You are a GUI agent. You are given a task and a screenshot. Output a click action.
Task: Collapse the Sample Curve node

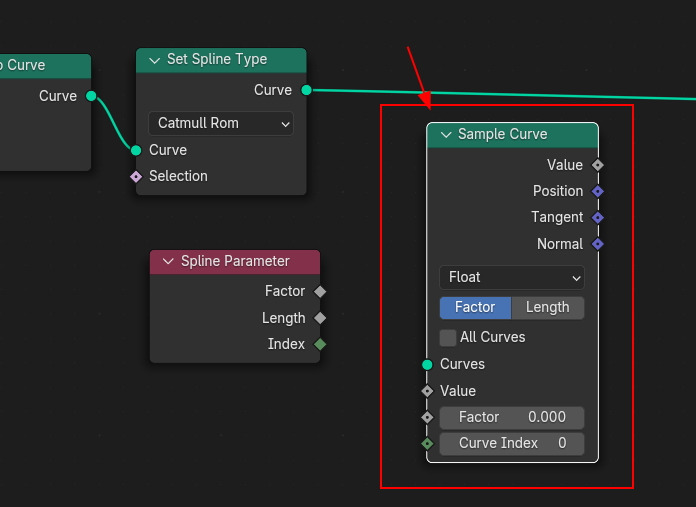pyautogui.click(x=446, y=134)
